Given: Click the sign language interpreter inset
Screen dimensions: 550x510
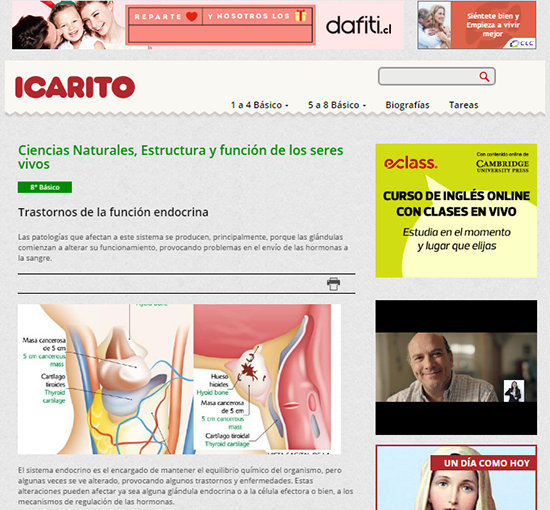Looking at the screenshot, I should (x=514, y=391).
